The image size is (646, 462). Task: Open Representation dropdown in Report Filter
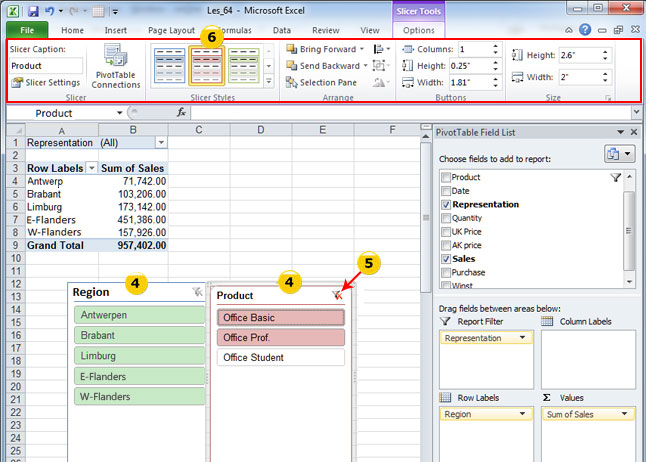[522, 338]
